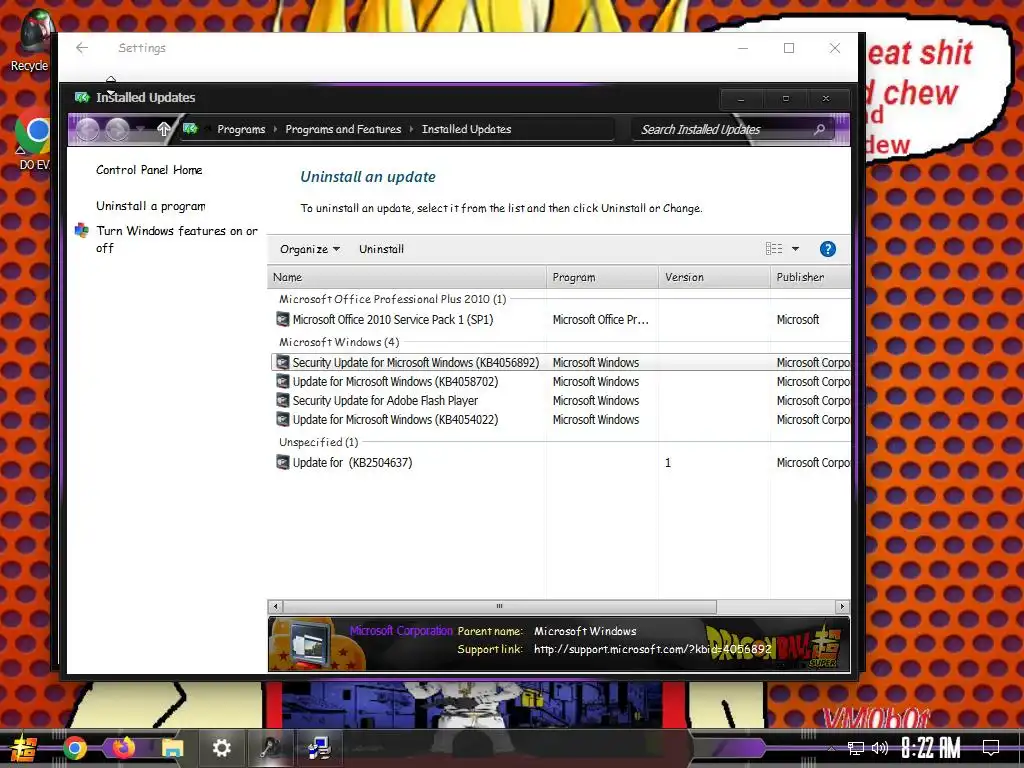
Task: Click the Installed Updates breadcrumb
Action: [466, 129]
